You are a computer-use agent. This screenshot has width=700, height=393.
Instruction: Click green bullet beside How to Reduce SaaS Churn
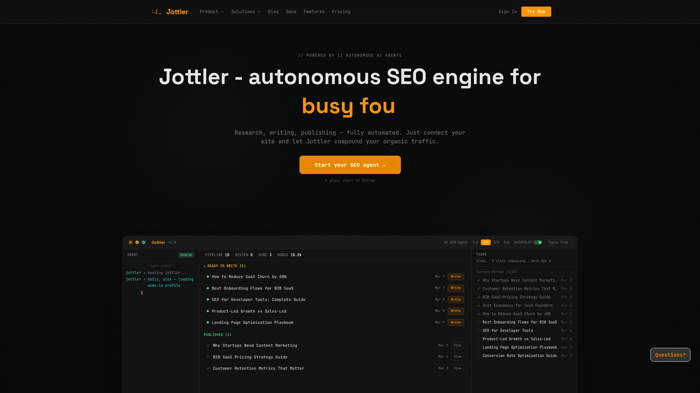pos(208,277)
